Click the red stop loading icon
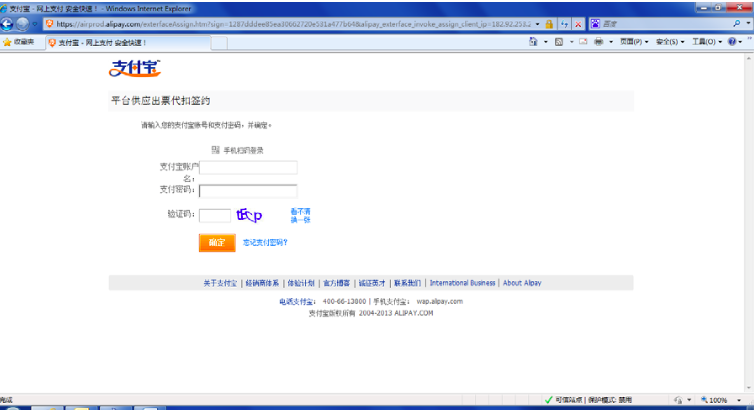 [x=578, y=24]
